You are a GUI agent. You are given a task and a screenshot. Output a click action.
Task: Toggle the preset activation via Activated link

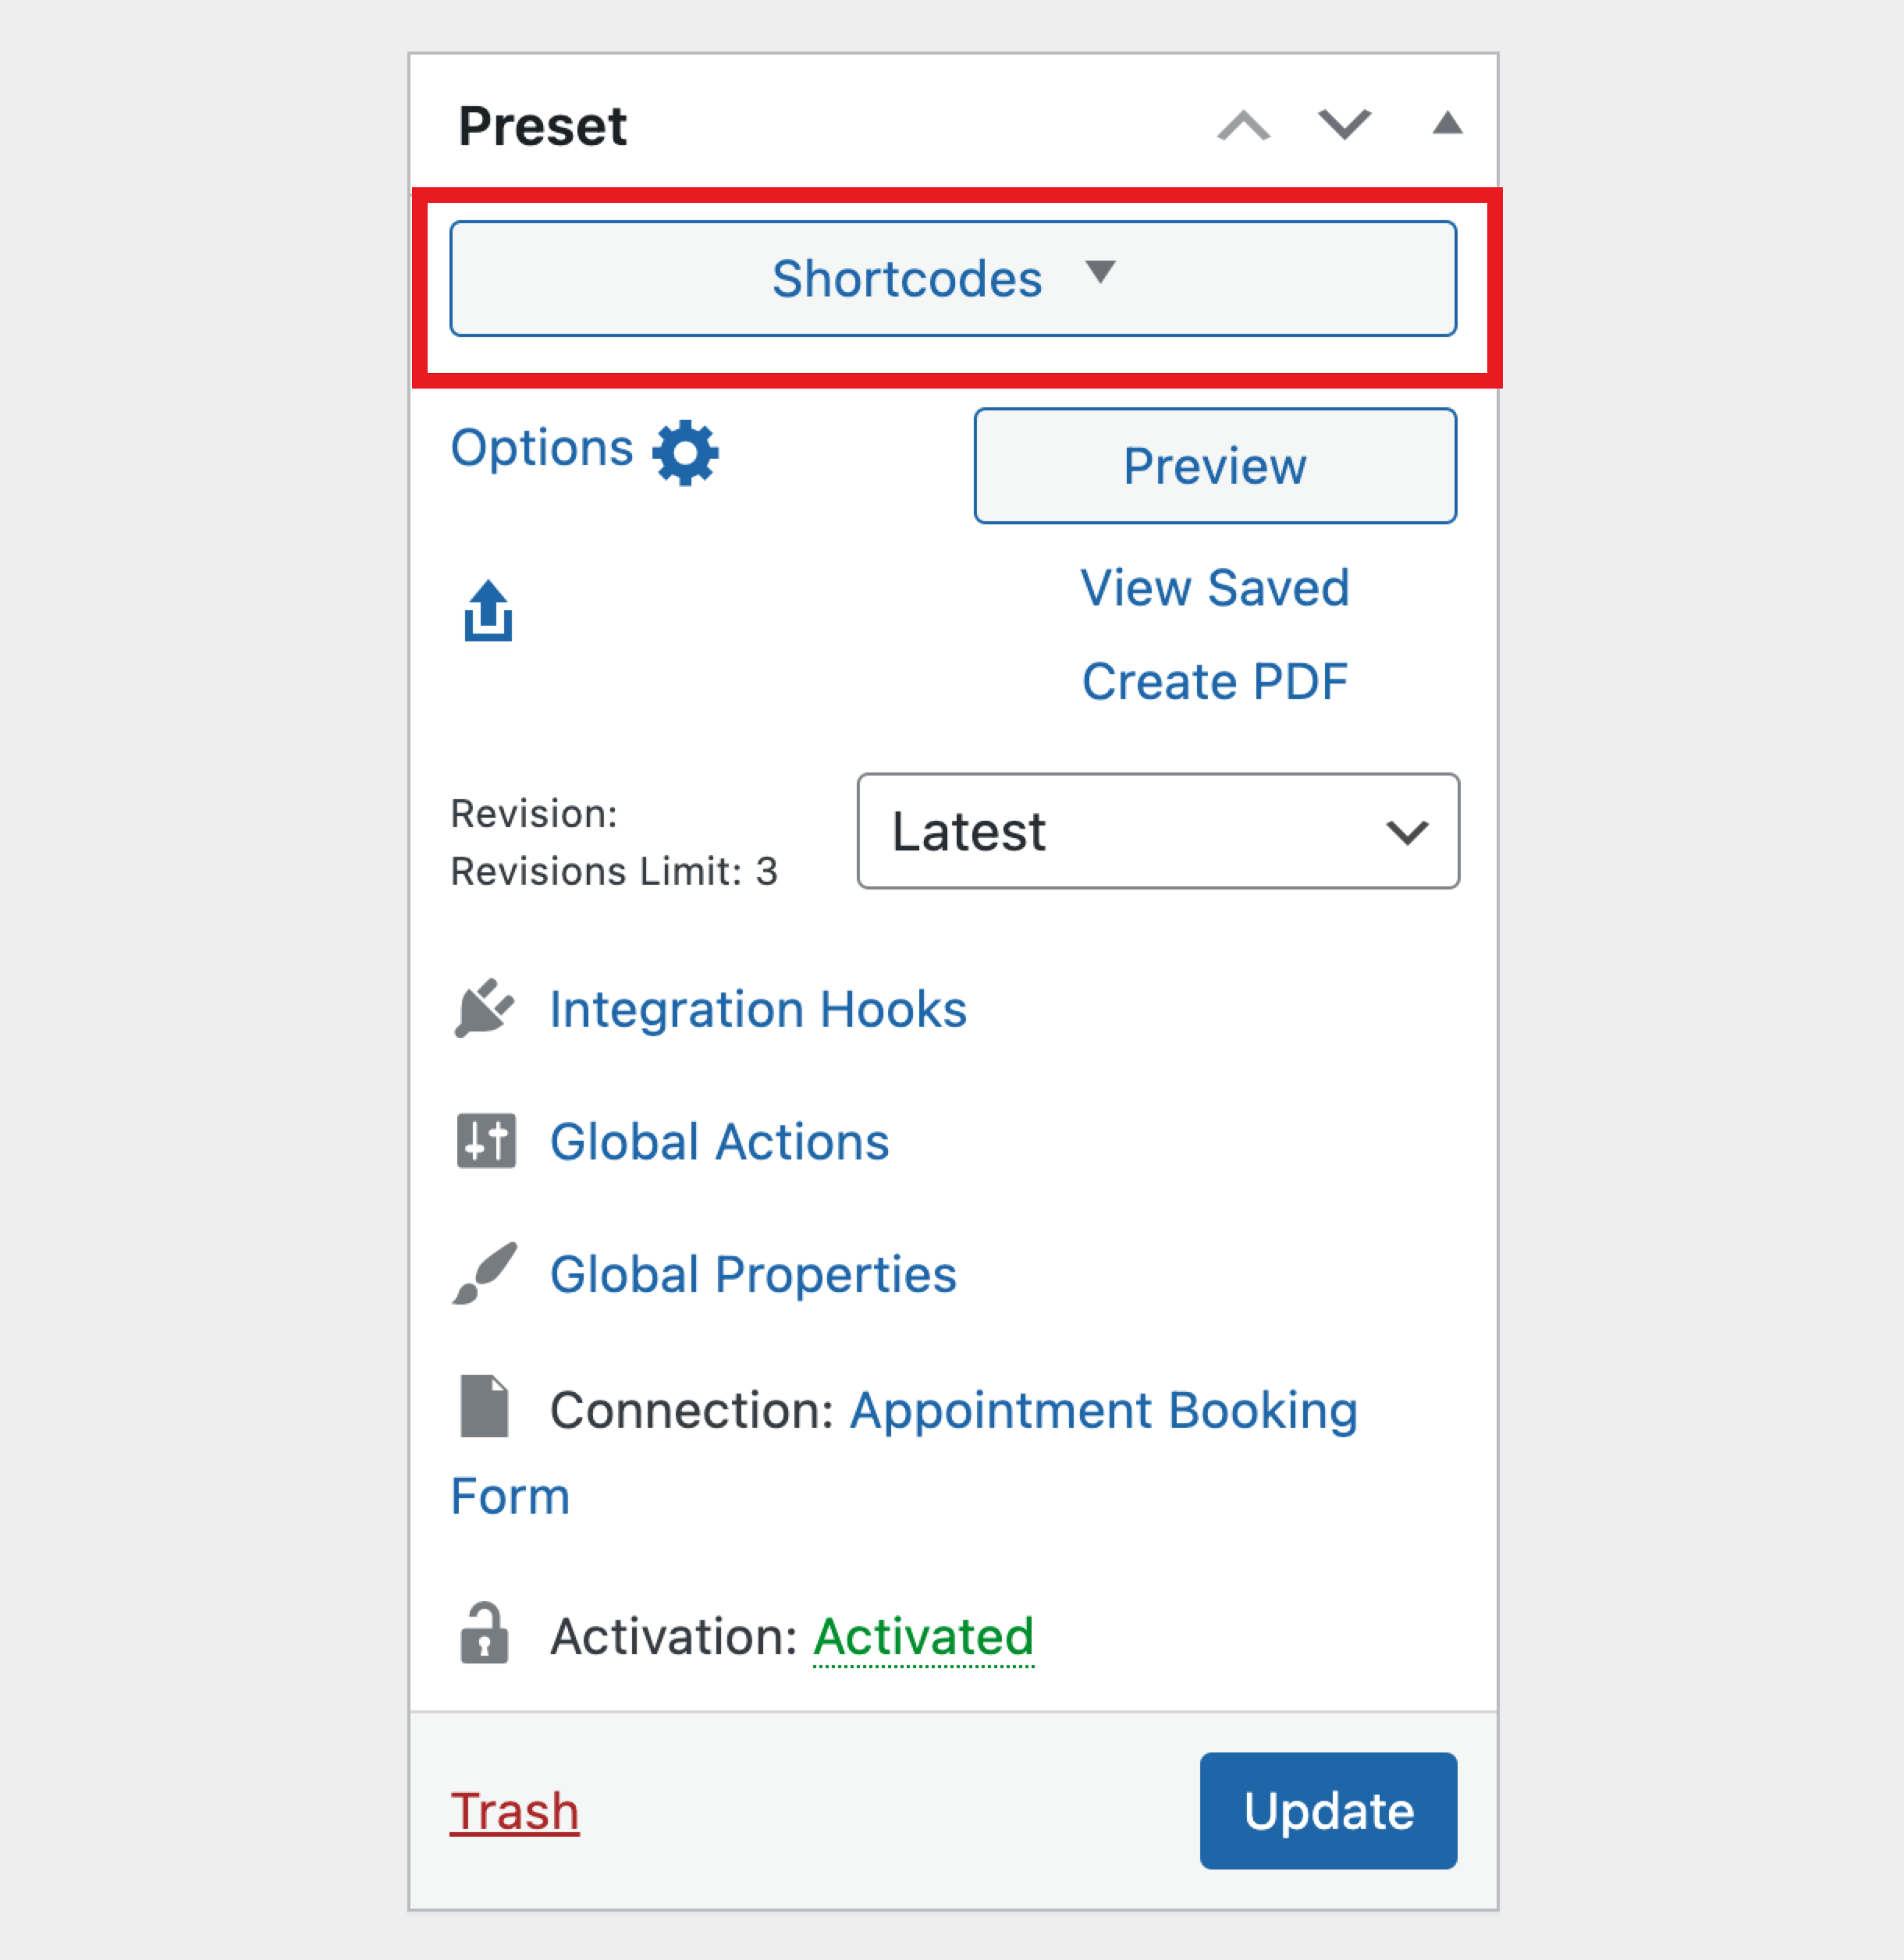click(922, 1636)
